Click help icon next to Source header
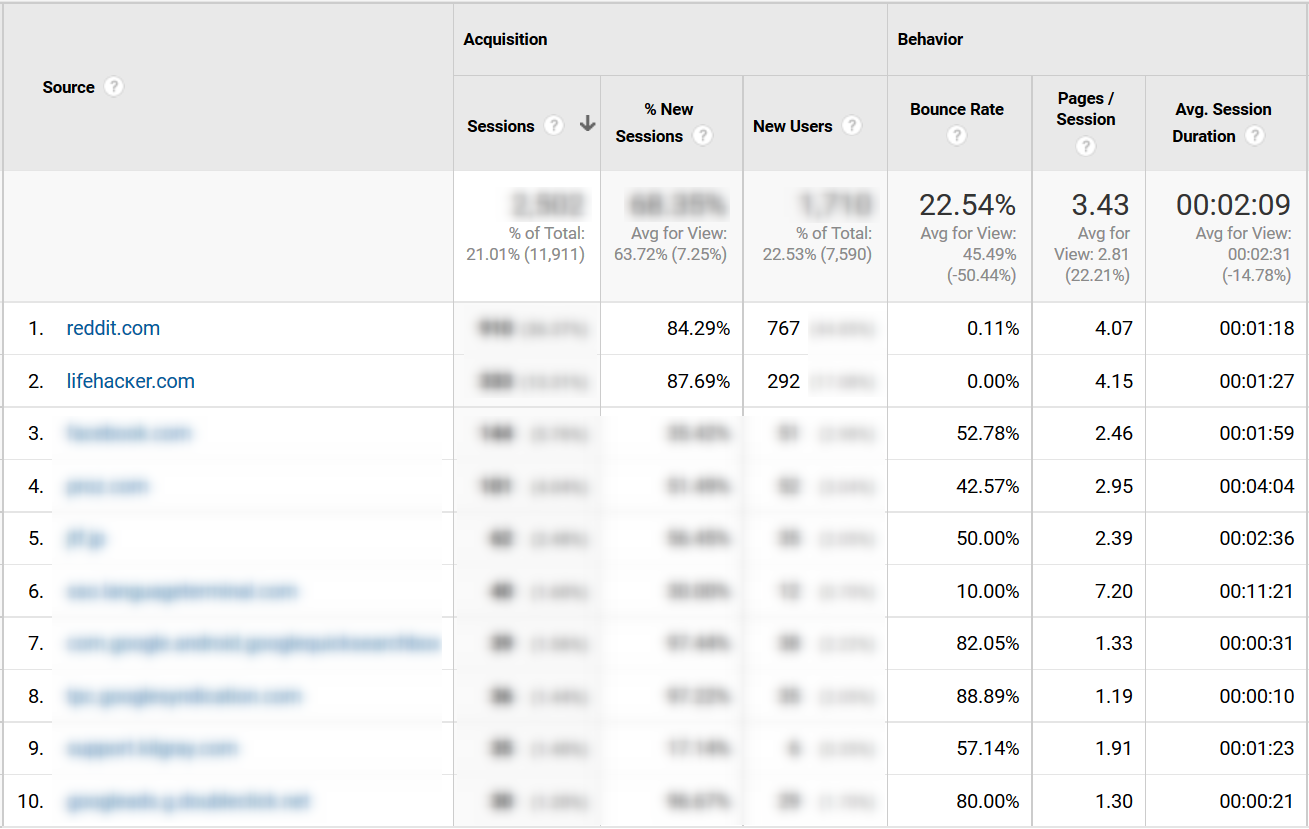The width and height of the screenshot is (1309, 829). (x=114, y=87)
